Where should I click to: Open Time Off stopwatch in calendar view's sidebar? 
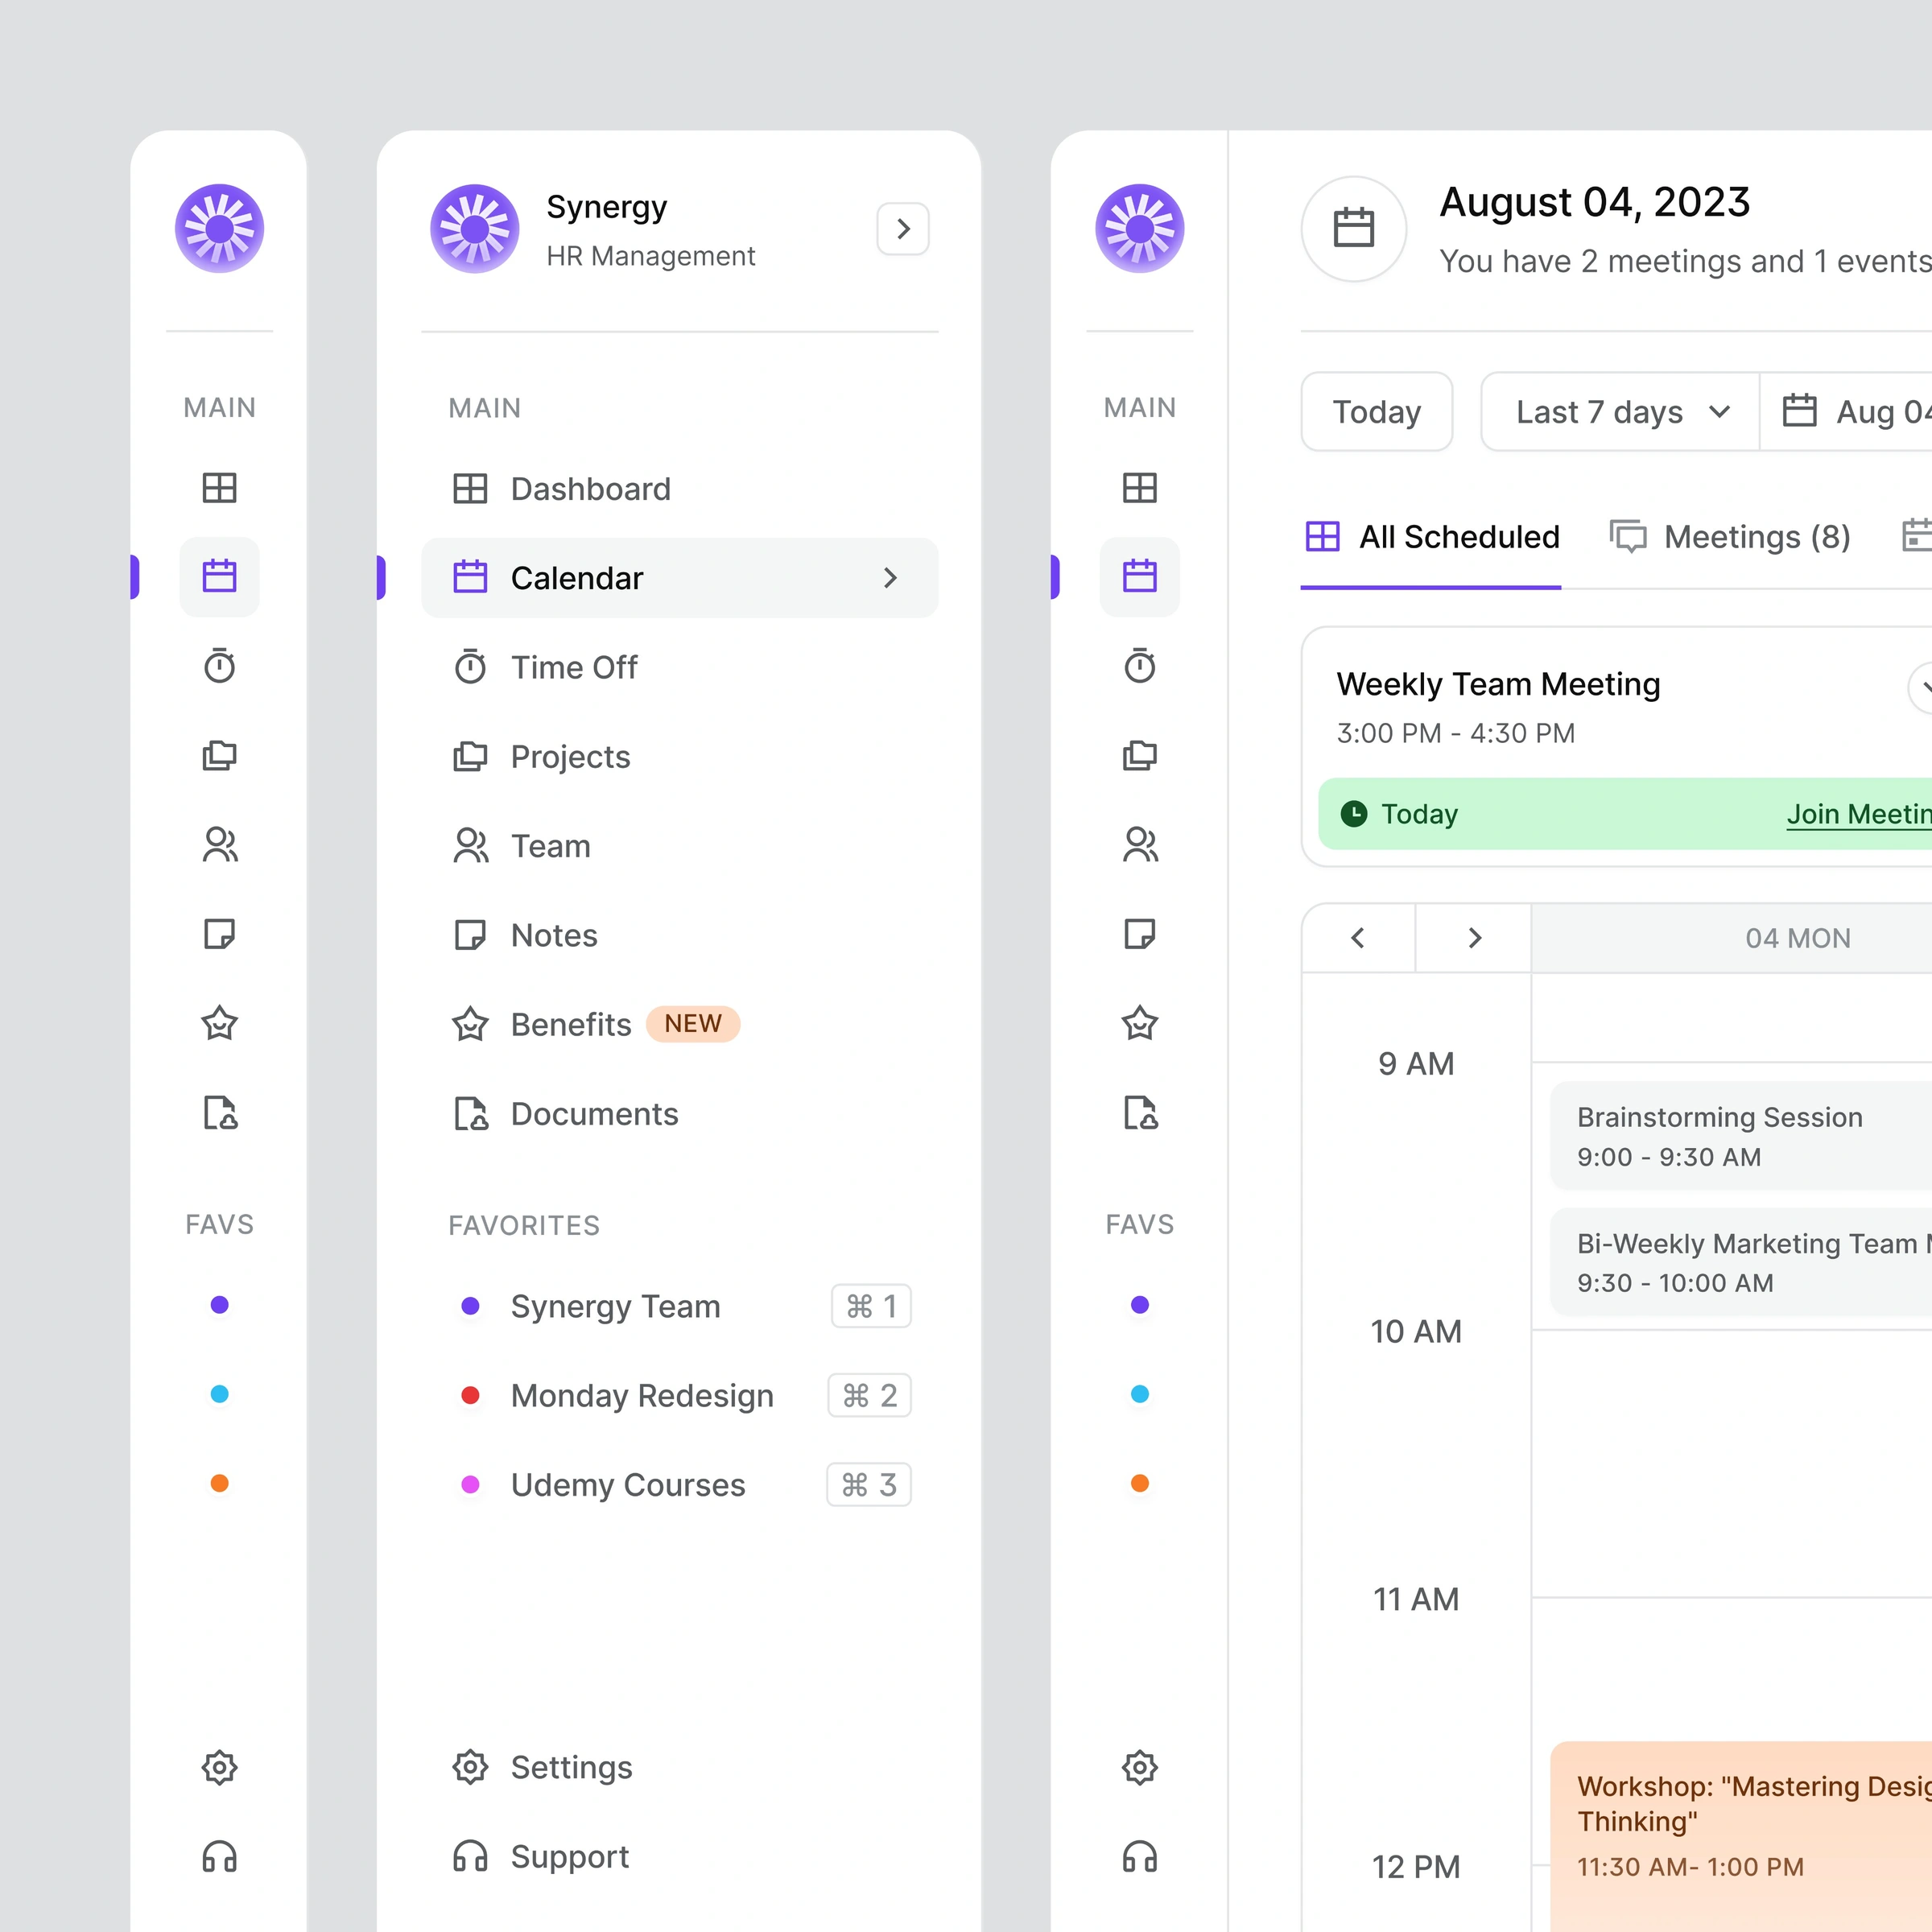pos(1139,666)
